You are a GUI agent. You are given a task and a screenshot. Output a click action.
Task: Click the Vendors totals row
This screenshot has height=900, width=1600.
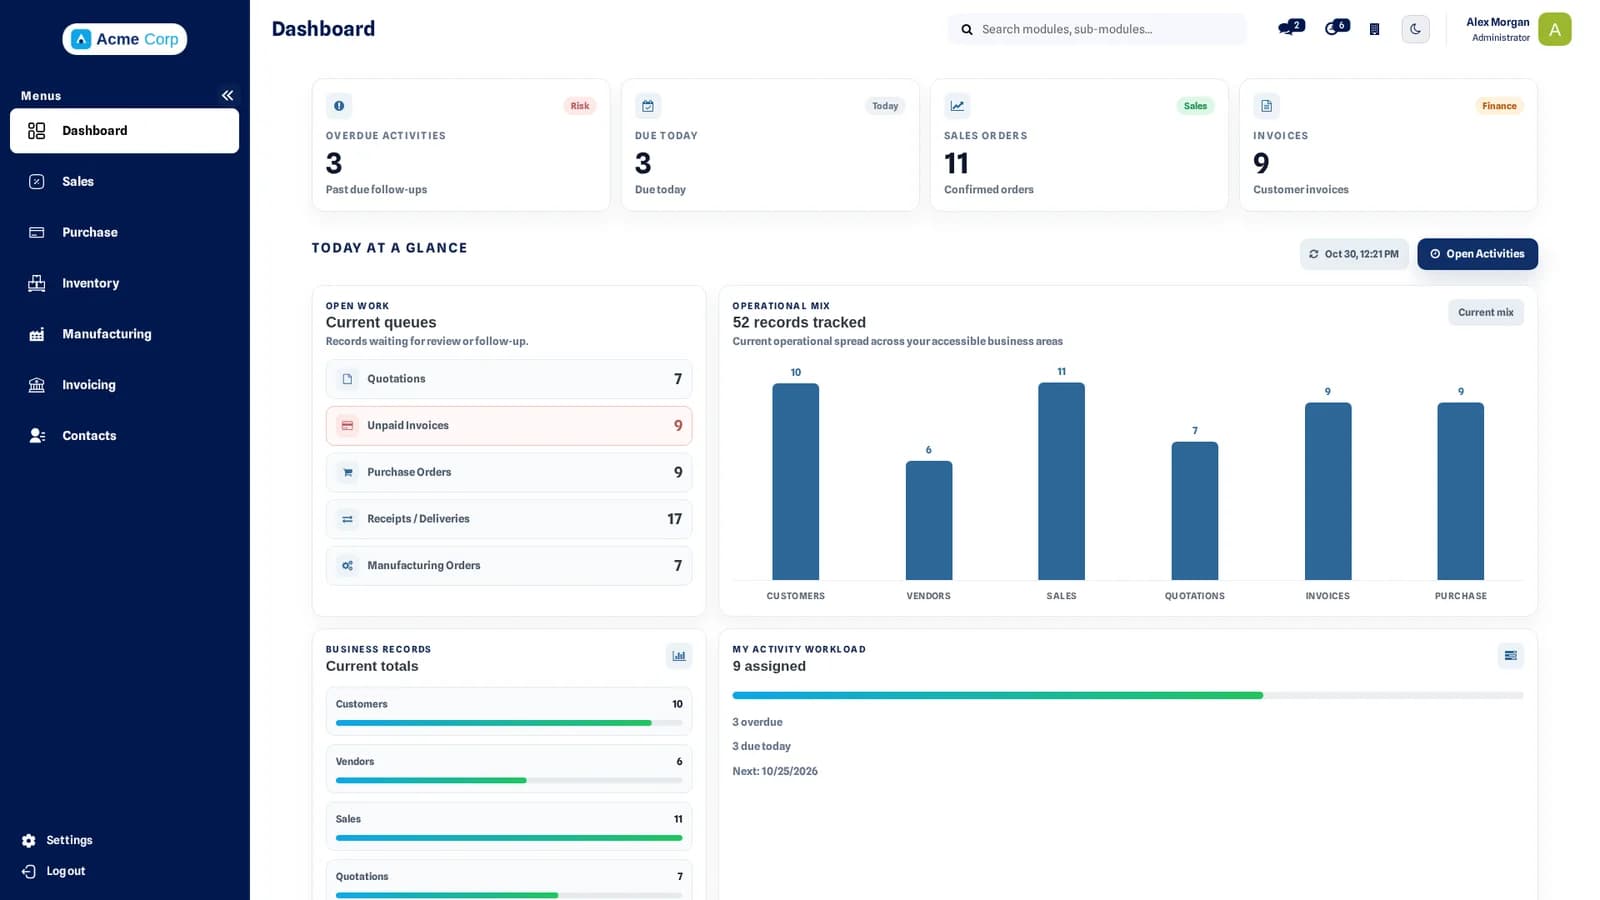pos(509,769)
